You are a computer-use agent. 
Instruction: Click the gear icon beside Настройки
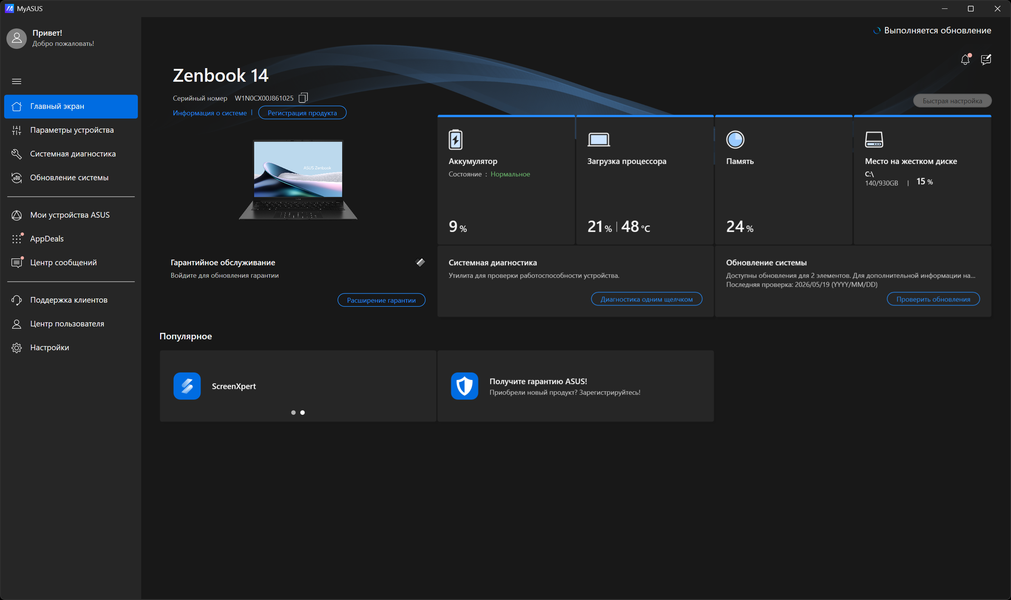point(17,348)
